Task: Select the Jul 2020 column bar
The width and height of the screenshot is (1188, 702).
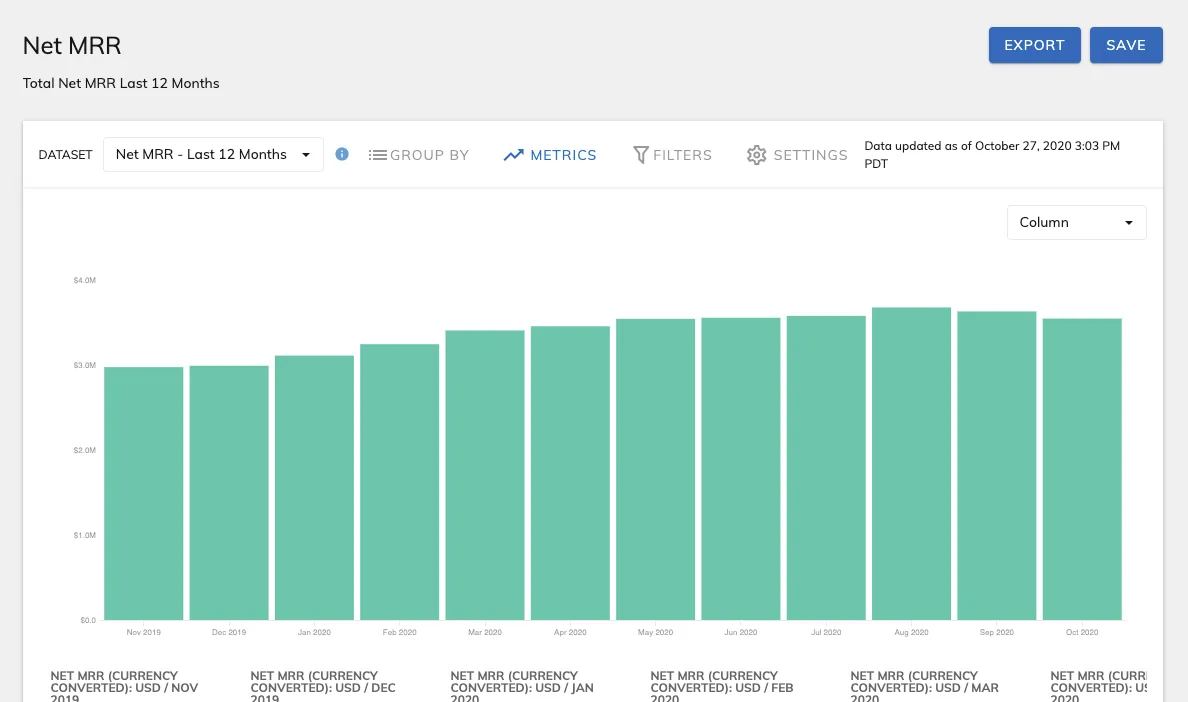Action: click(826, 468)
